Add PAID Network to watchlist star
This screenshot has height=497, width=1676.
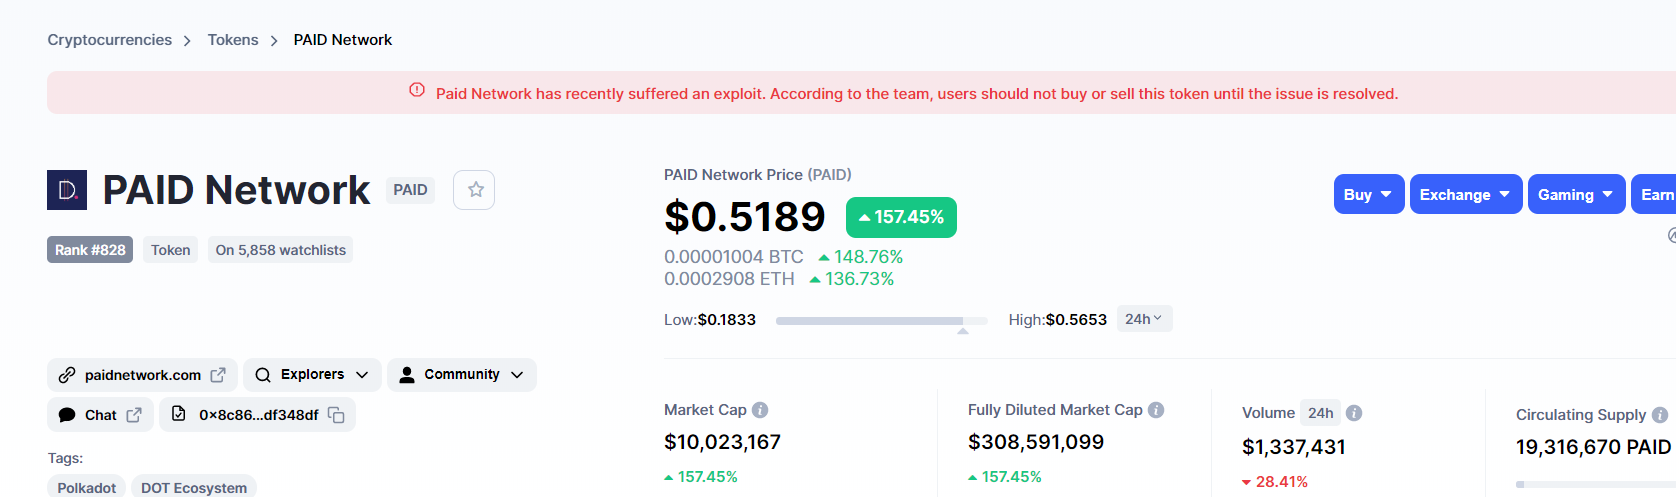474,190
